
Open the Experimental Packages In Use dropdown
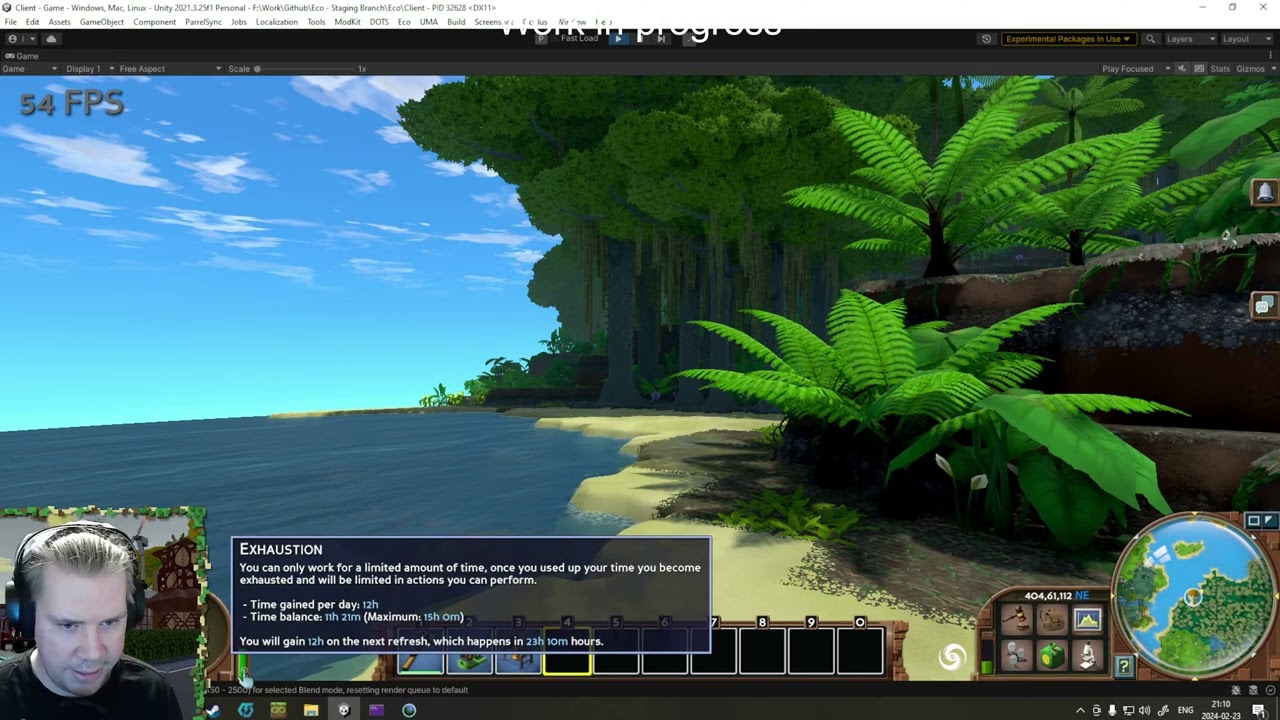1068,39
